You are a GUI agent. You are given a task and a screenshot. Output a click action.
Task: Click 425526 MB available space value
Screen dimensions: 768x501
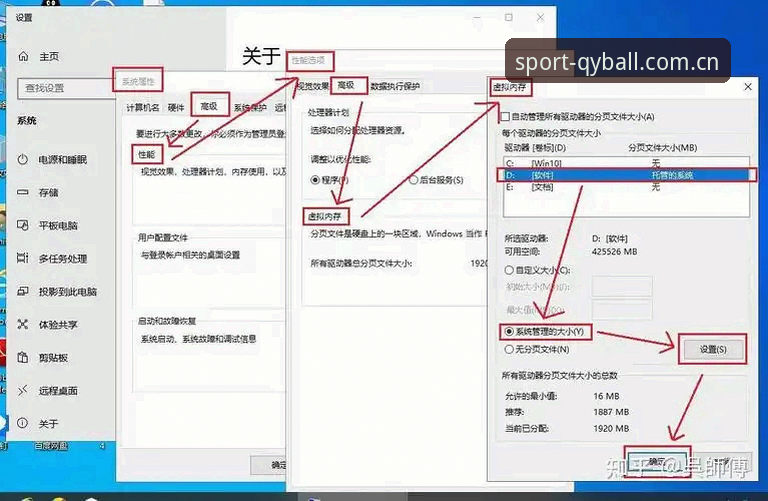pos(614,252)
